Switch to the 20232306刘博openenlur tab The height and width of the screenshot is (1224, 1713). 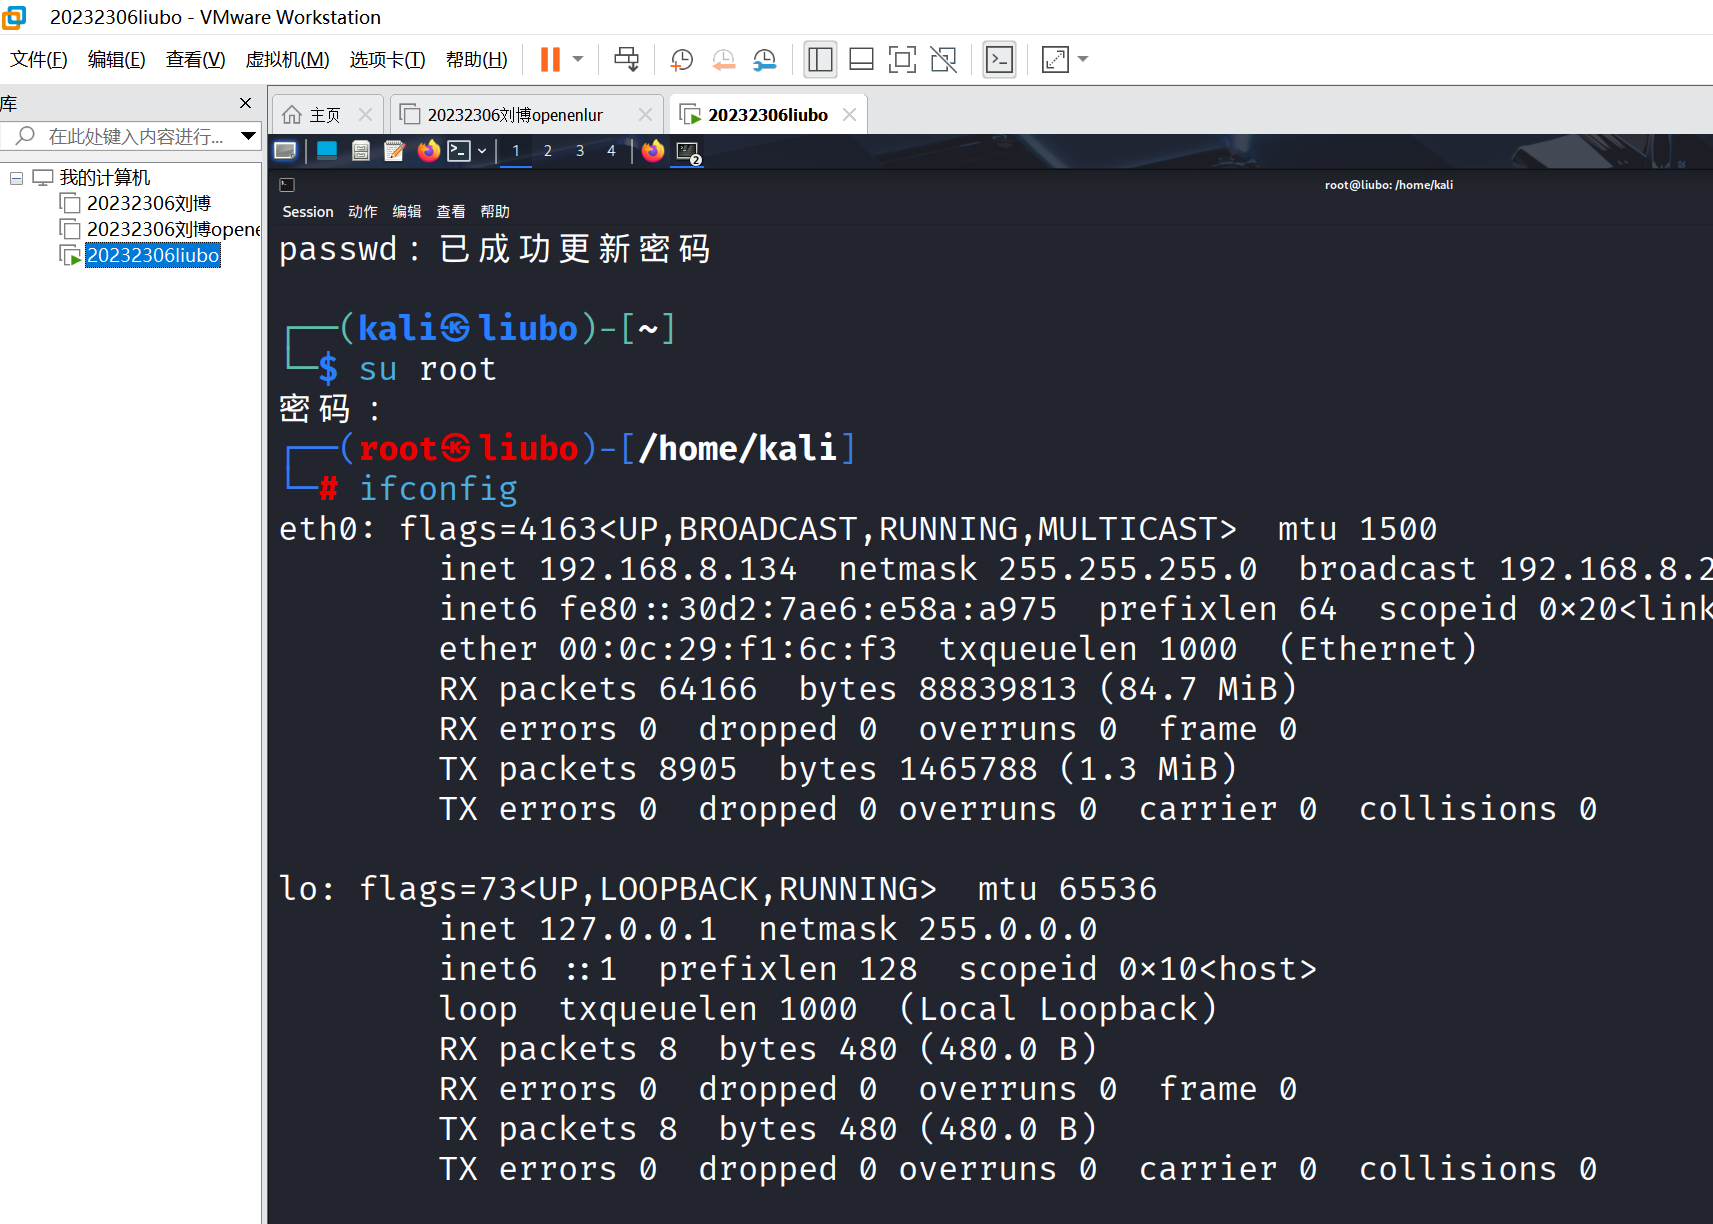point(515,115)
